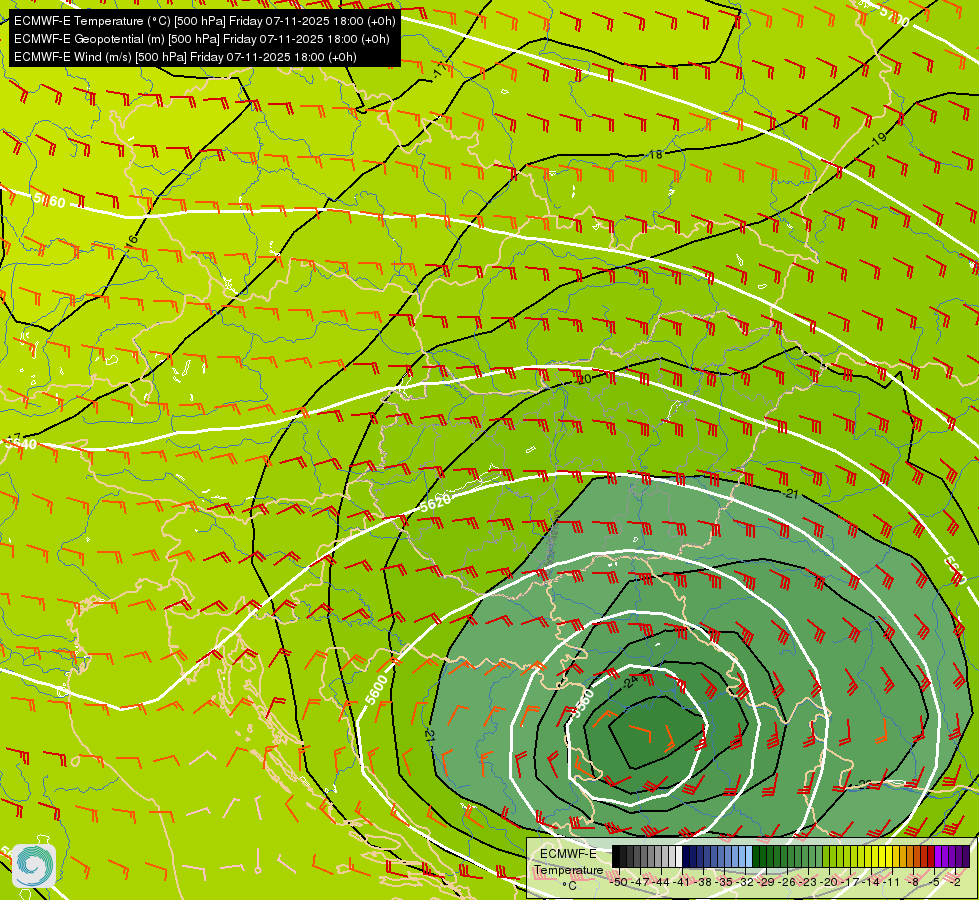This screenshot has width=979, height=900.
Task: Click the white 5660 geopotential contour label
Action: (x=49, y=200)
